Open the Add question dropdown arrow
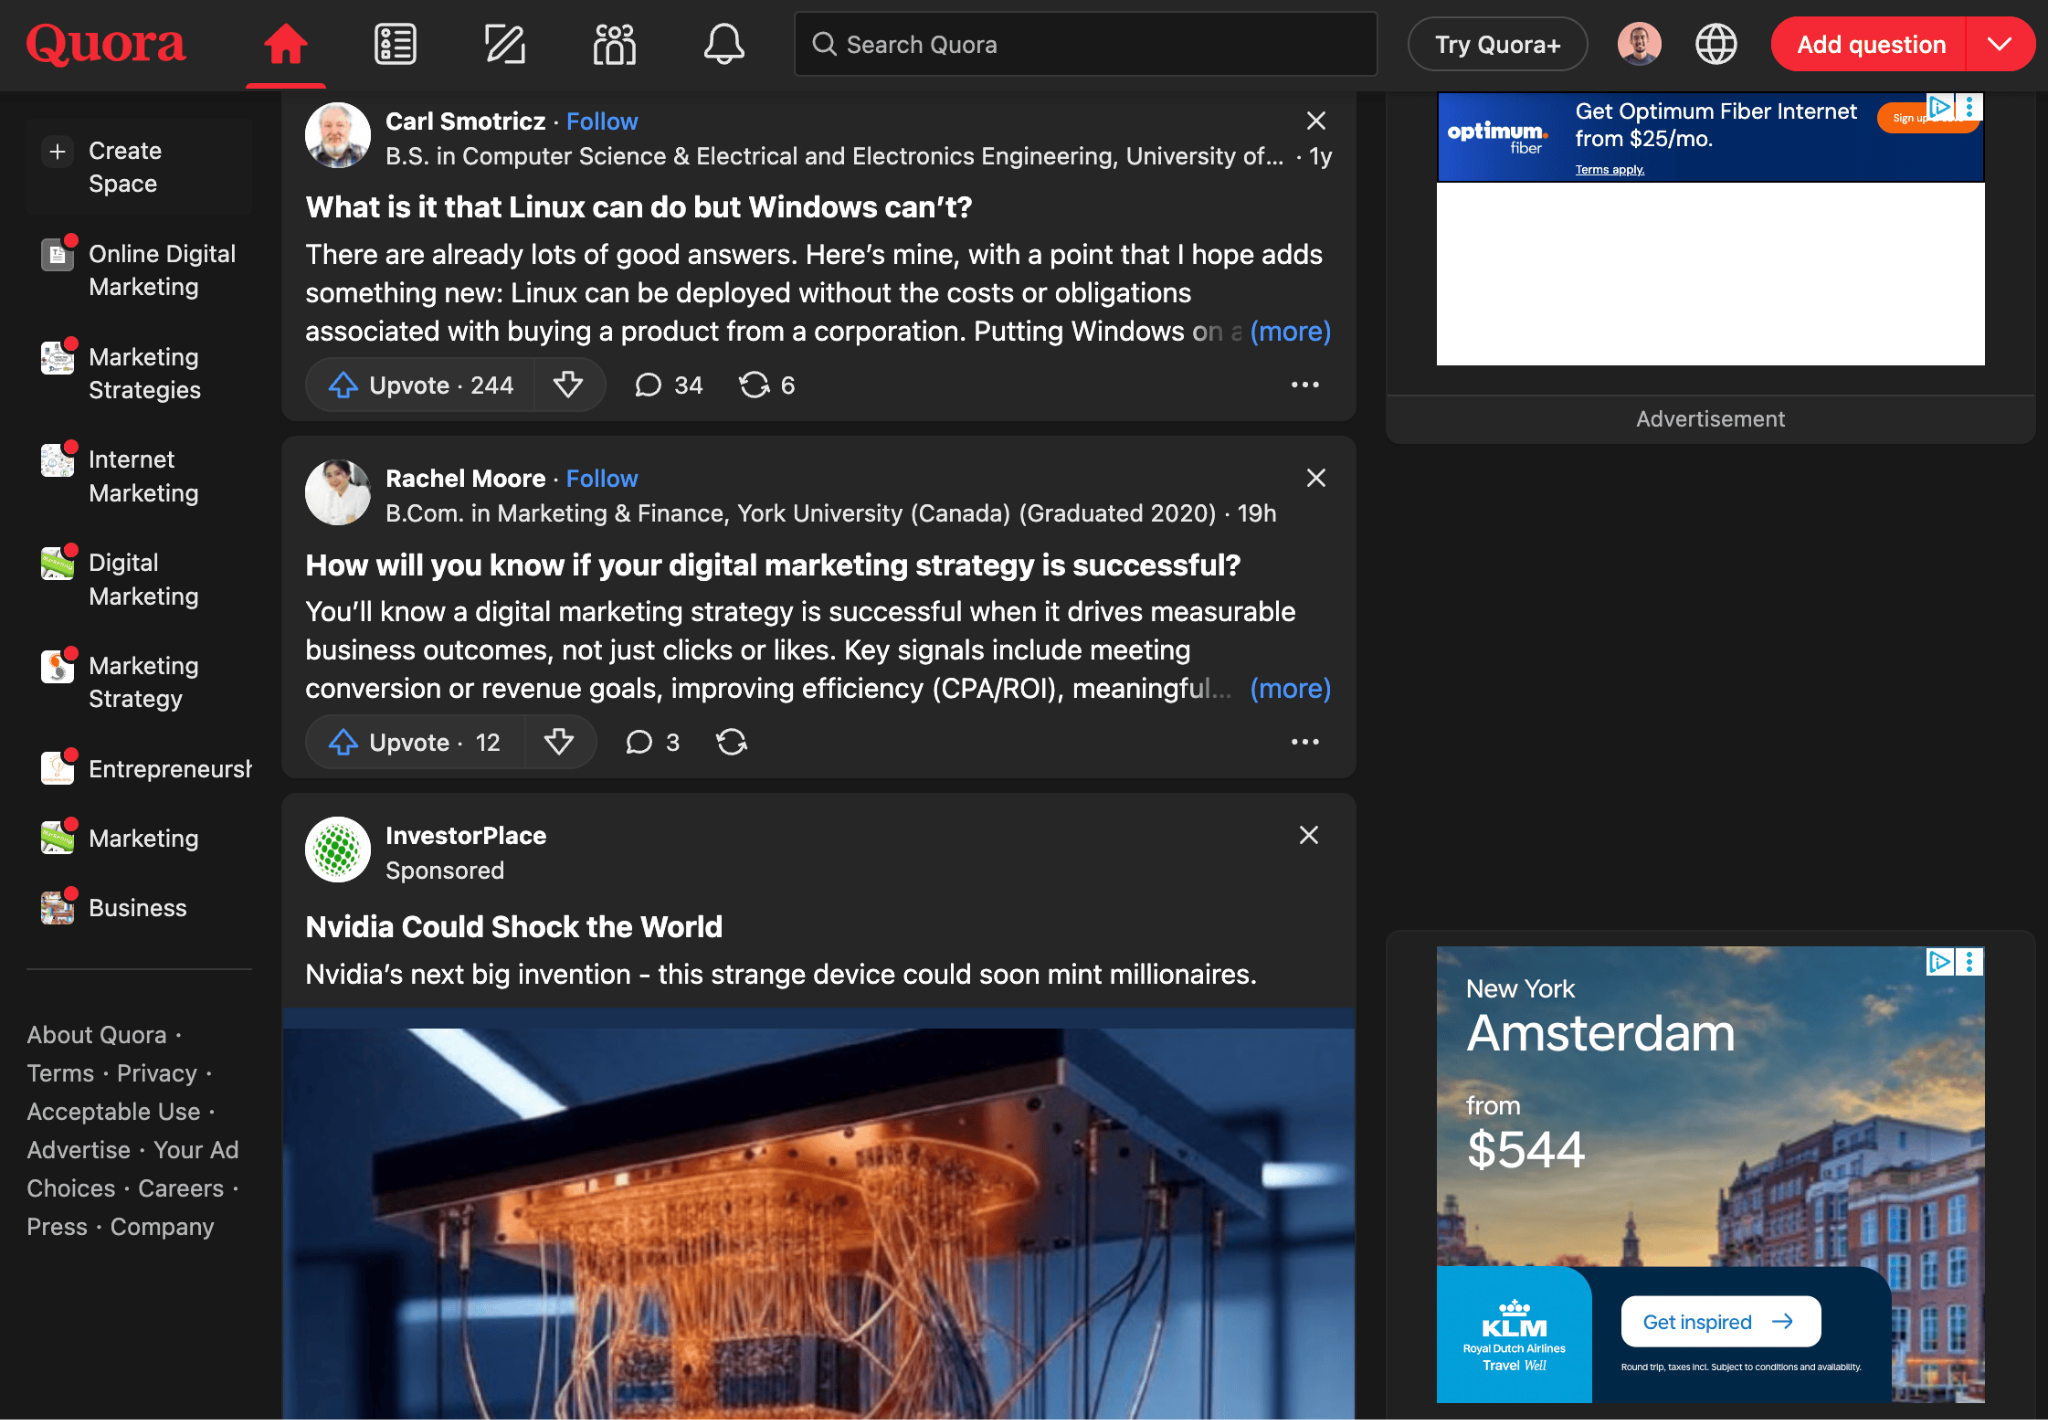The image size is (2048, 1420). click(2000, 45)
